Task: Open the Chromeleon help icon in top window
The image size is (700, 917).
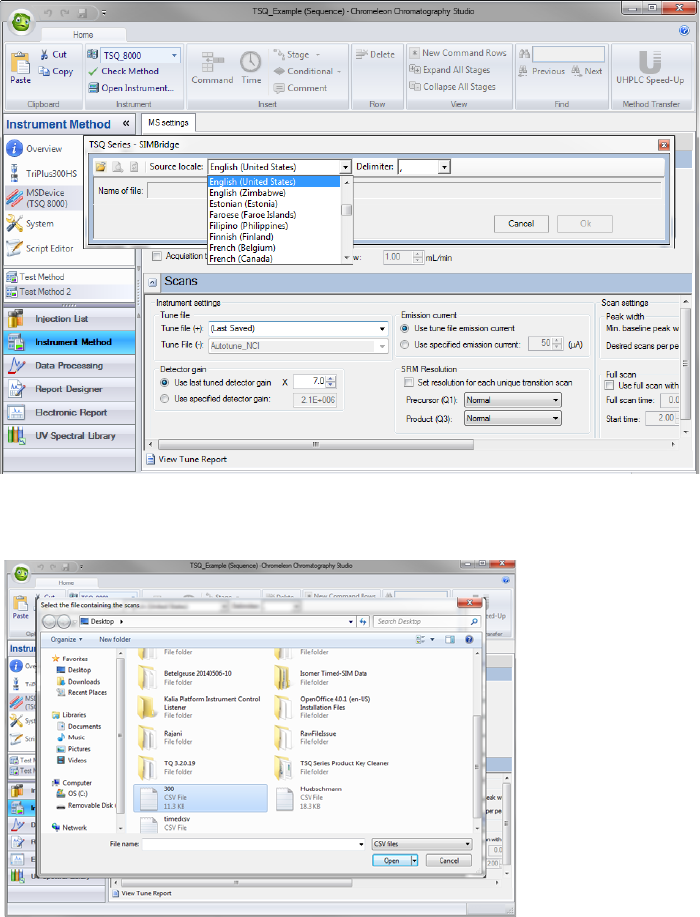Action: coord(684,30)
